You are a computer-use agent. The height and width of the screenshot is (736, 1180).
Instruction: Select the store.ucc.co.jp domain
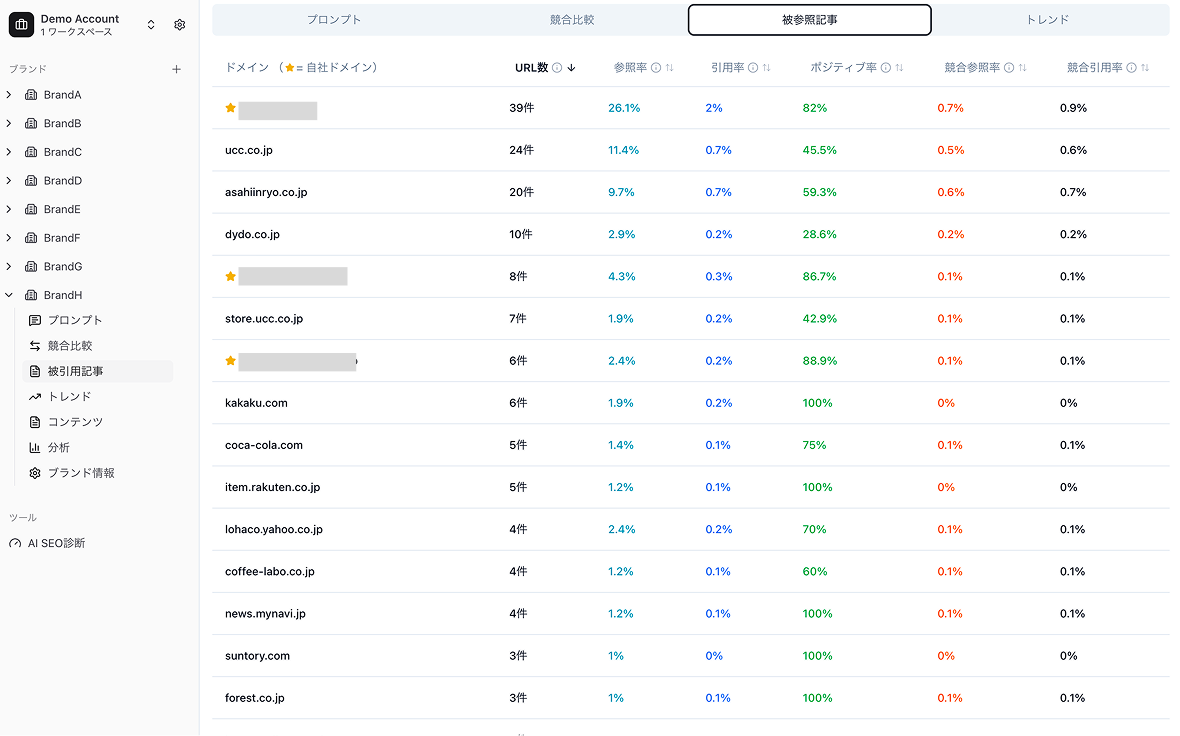(x=263, y=319)
